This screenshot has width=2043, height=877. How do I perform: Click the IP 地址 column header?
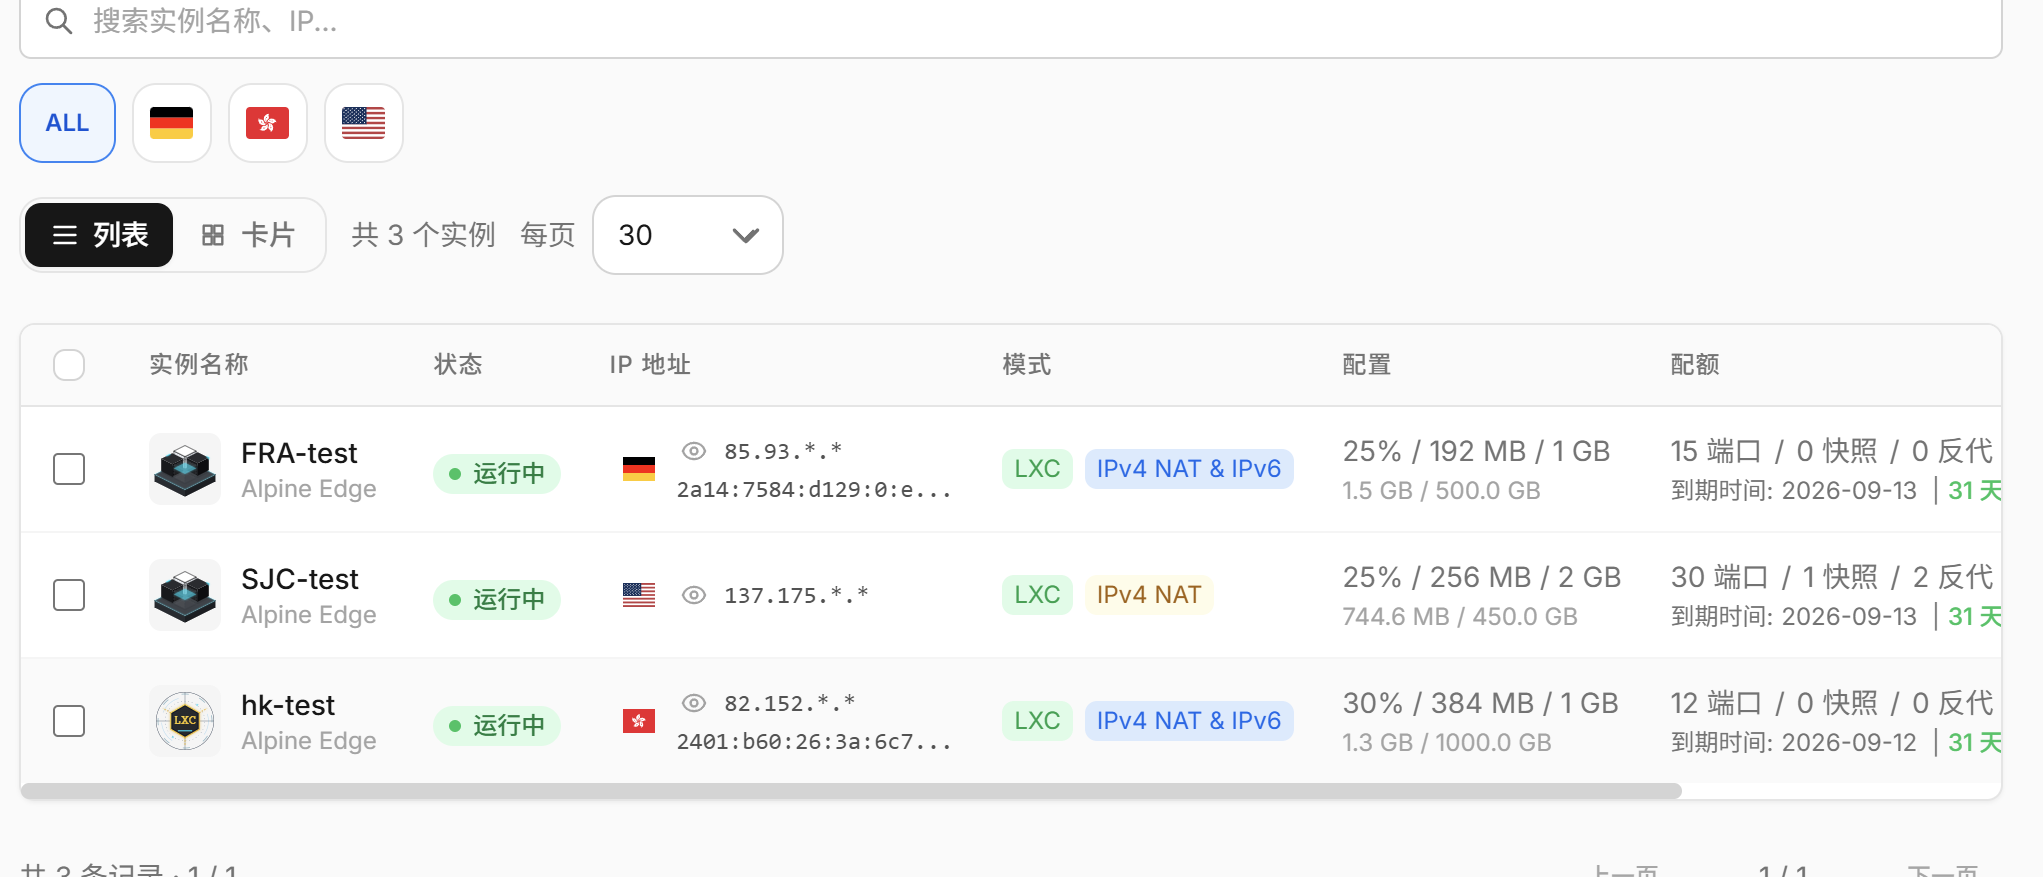click(x=650, y=365)
